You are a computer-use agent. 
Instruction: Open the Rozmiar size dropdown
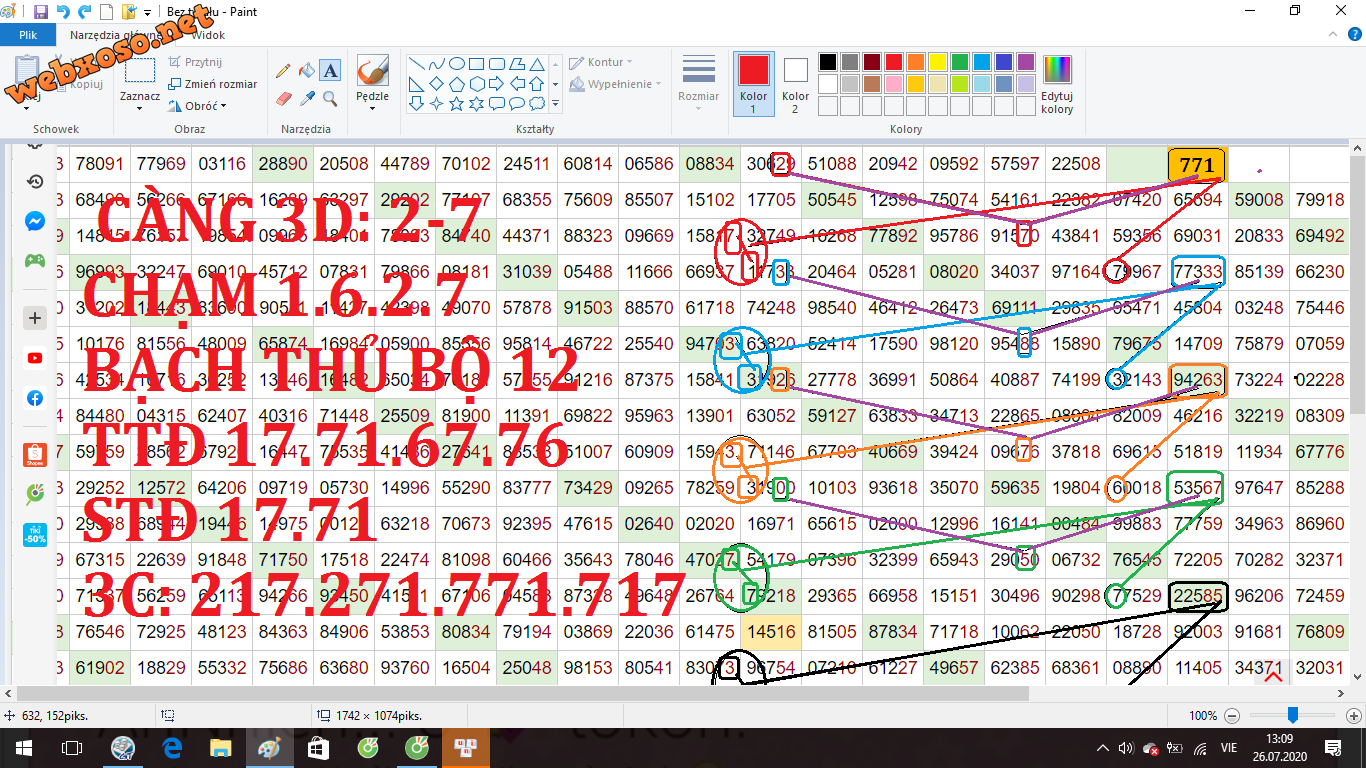point(698,80)
